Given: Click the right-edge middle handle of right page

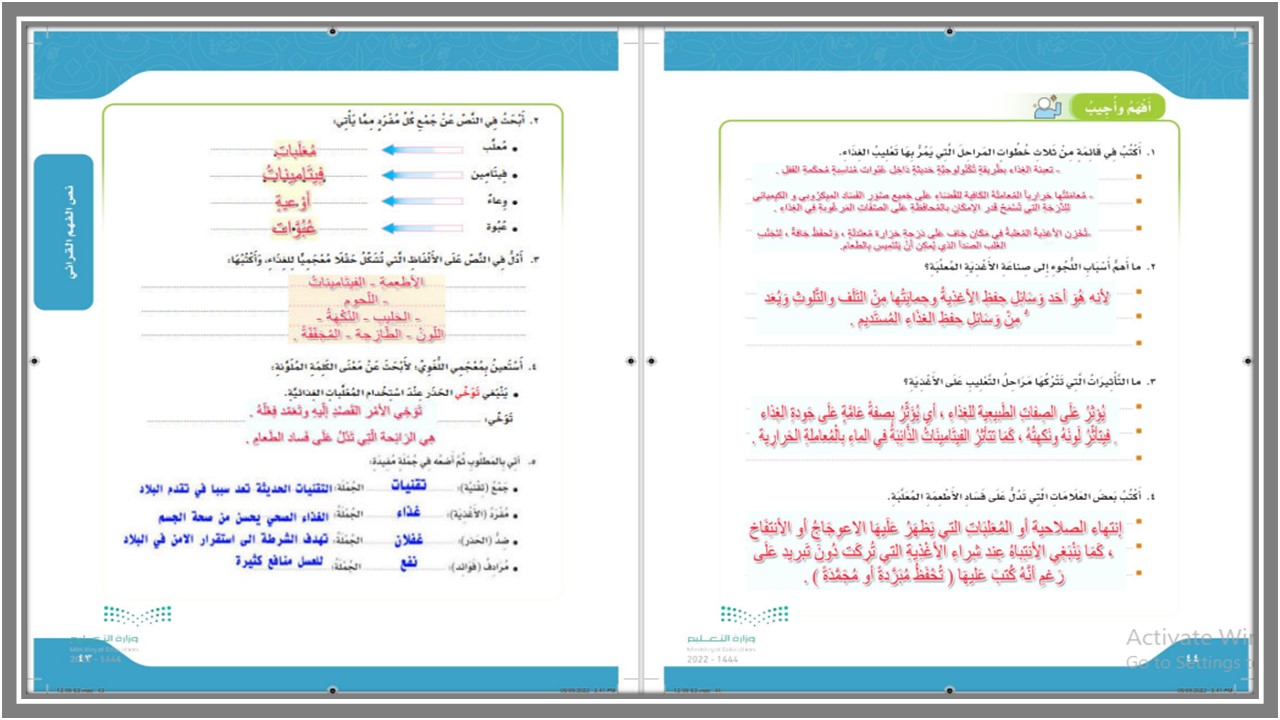Looking at the screenshot, I should pyautogui.click(x=1247, y=360).
